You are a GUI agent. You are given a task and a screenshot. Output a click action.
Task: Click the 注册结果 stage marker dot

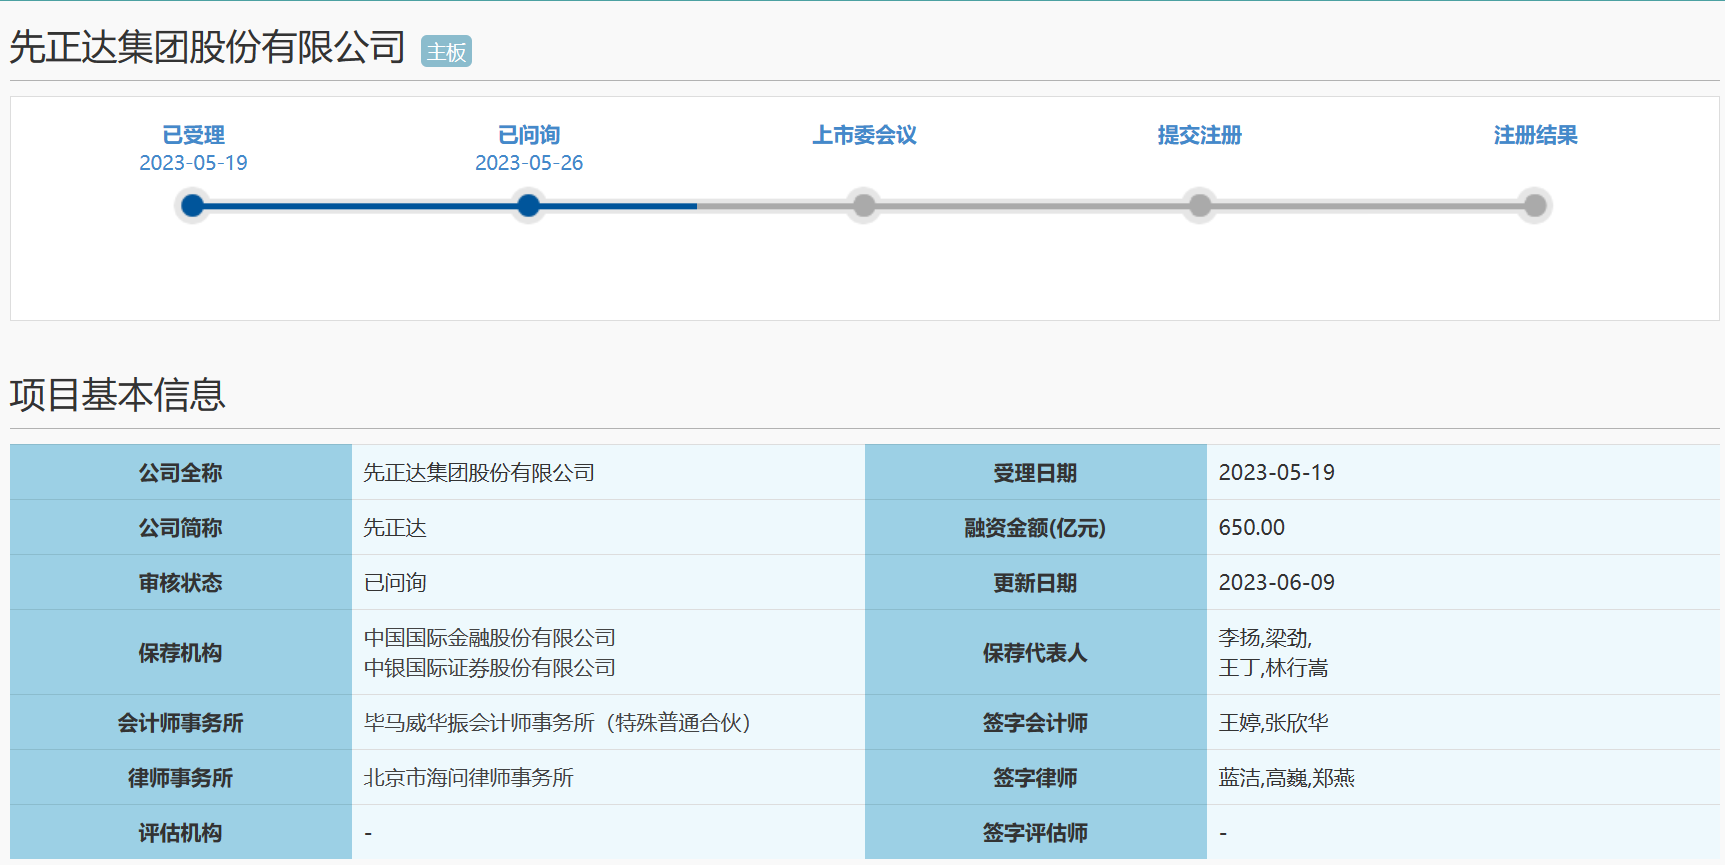1535,206
